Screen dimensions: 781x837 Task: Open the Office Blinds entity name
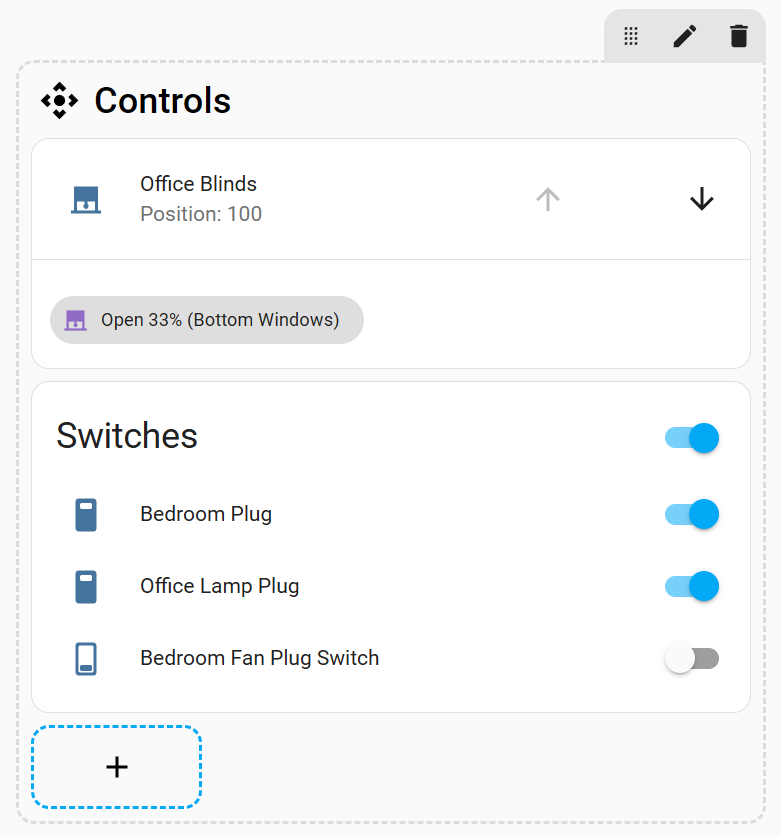point(198,184)
